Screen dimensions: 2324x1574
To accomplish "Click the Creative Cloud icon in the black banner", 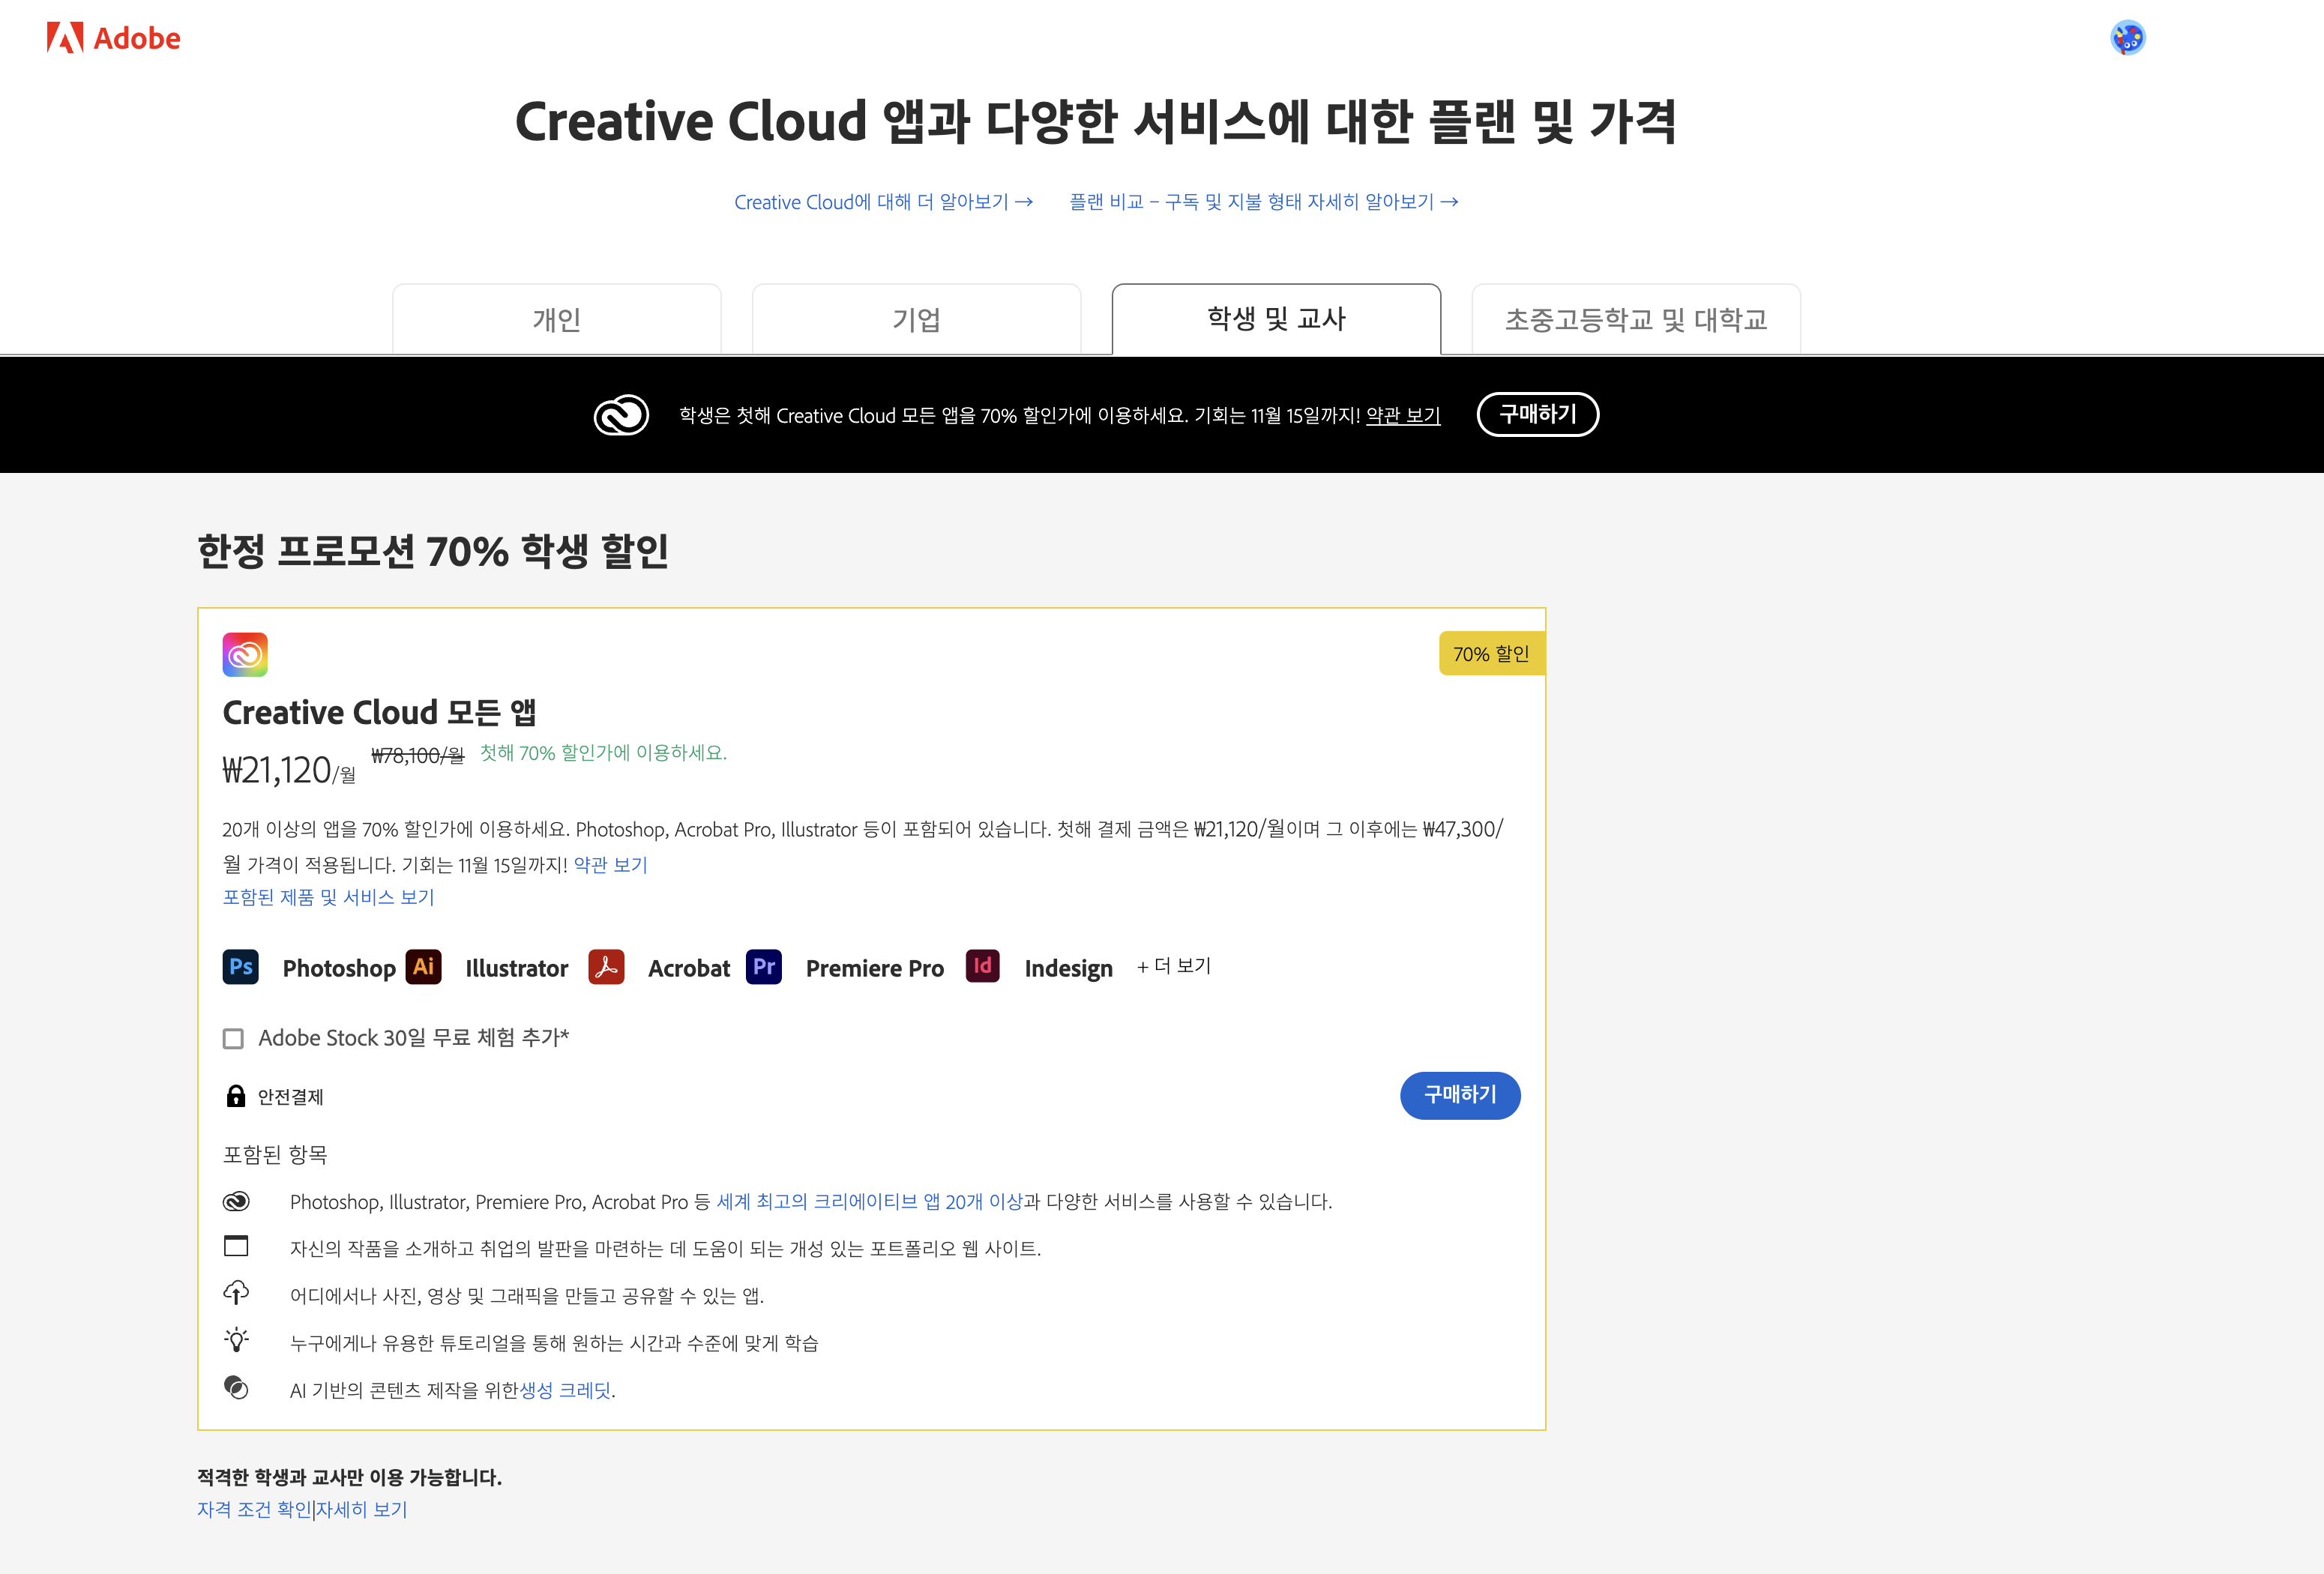I will pyautogui.click(x=621, y=415).
